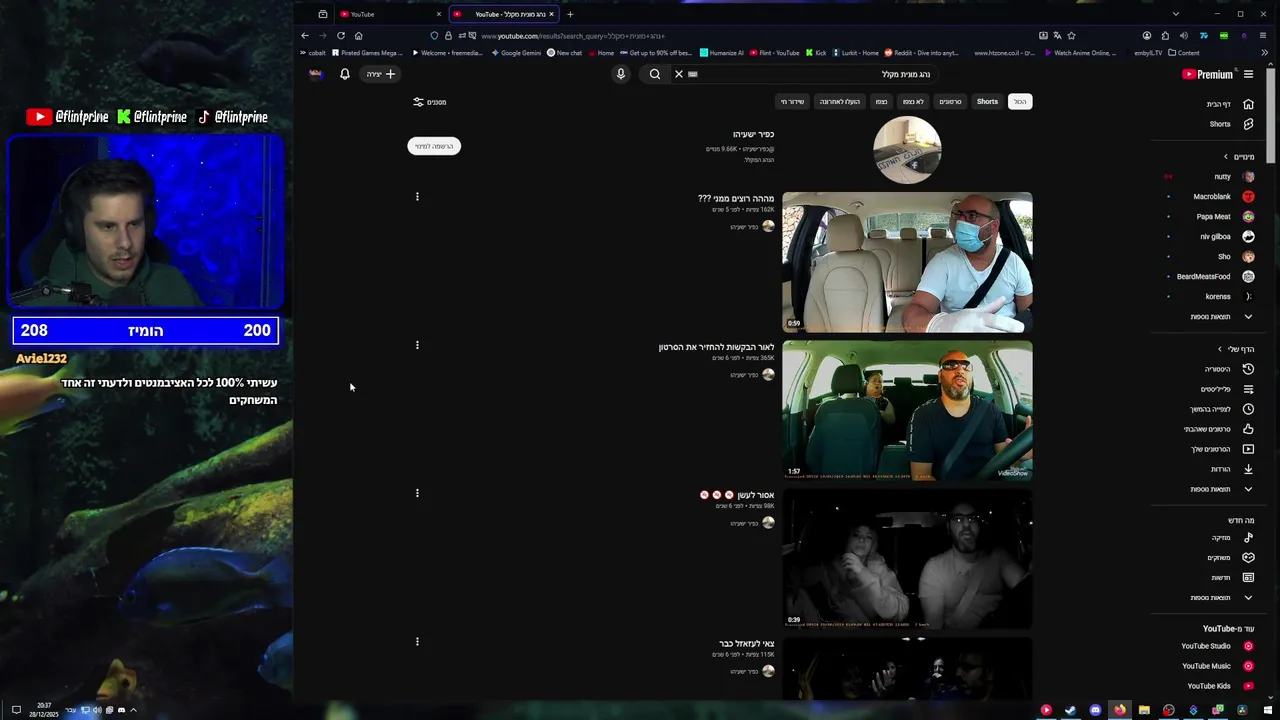Activate voice search microphone
1280x720 pixels.
pyautogui.click(x=620, y=74)
